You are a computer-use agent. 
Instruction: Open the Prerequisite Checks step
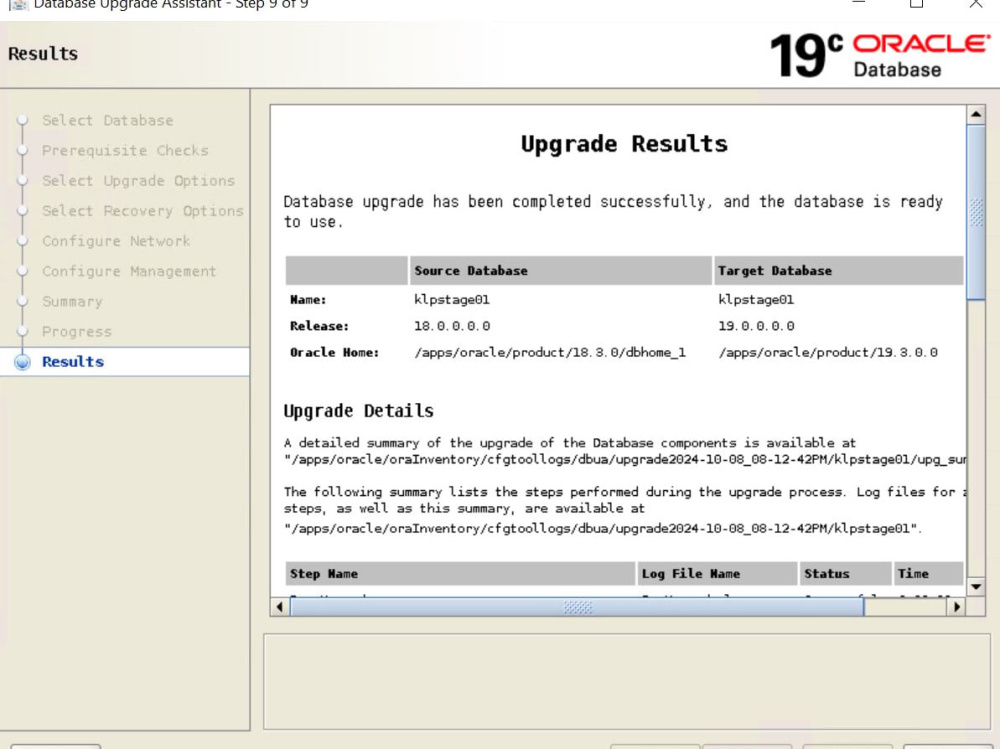[x=125, y=151]
